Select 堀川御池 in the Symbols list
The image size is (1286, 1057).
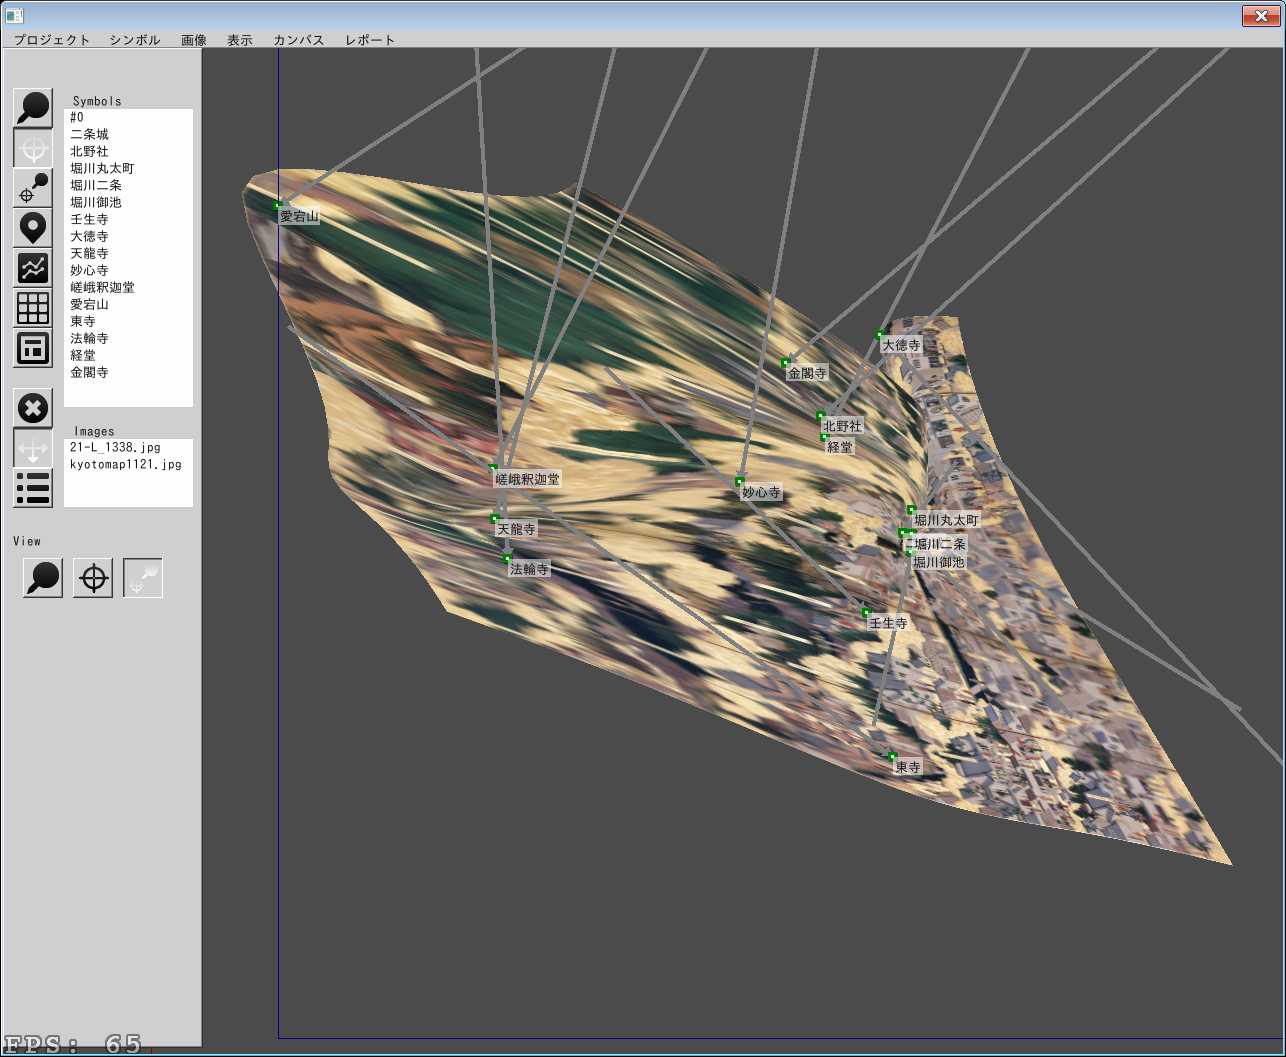(x=128, y=202)
